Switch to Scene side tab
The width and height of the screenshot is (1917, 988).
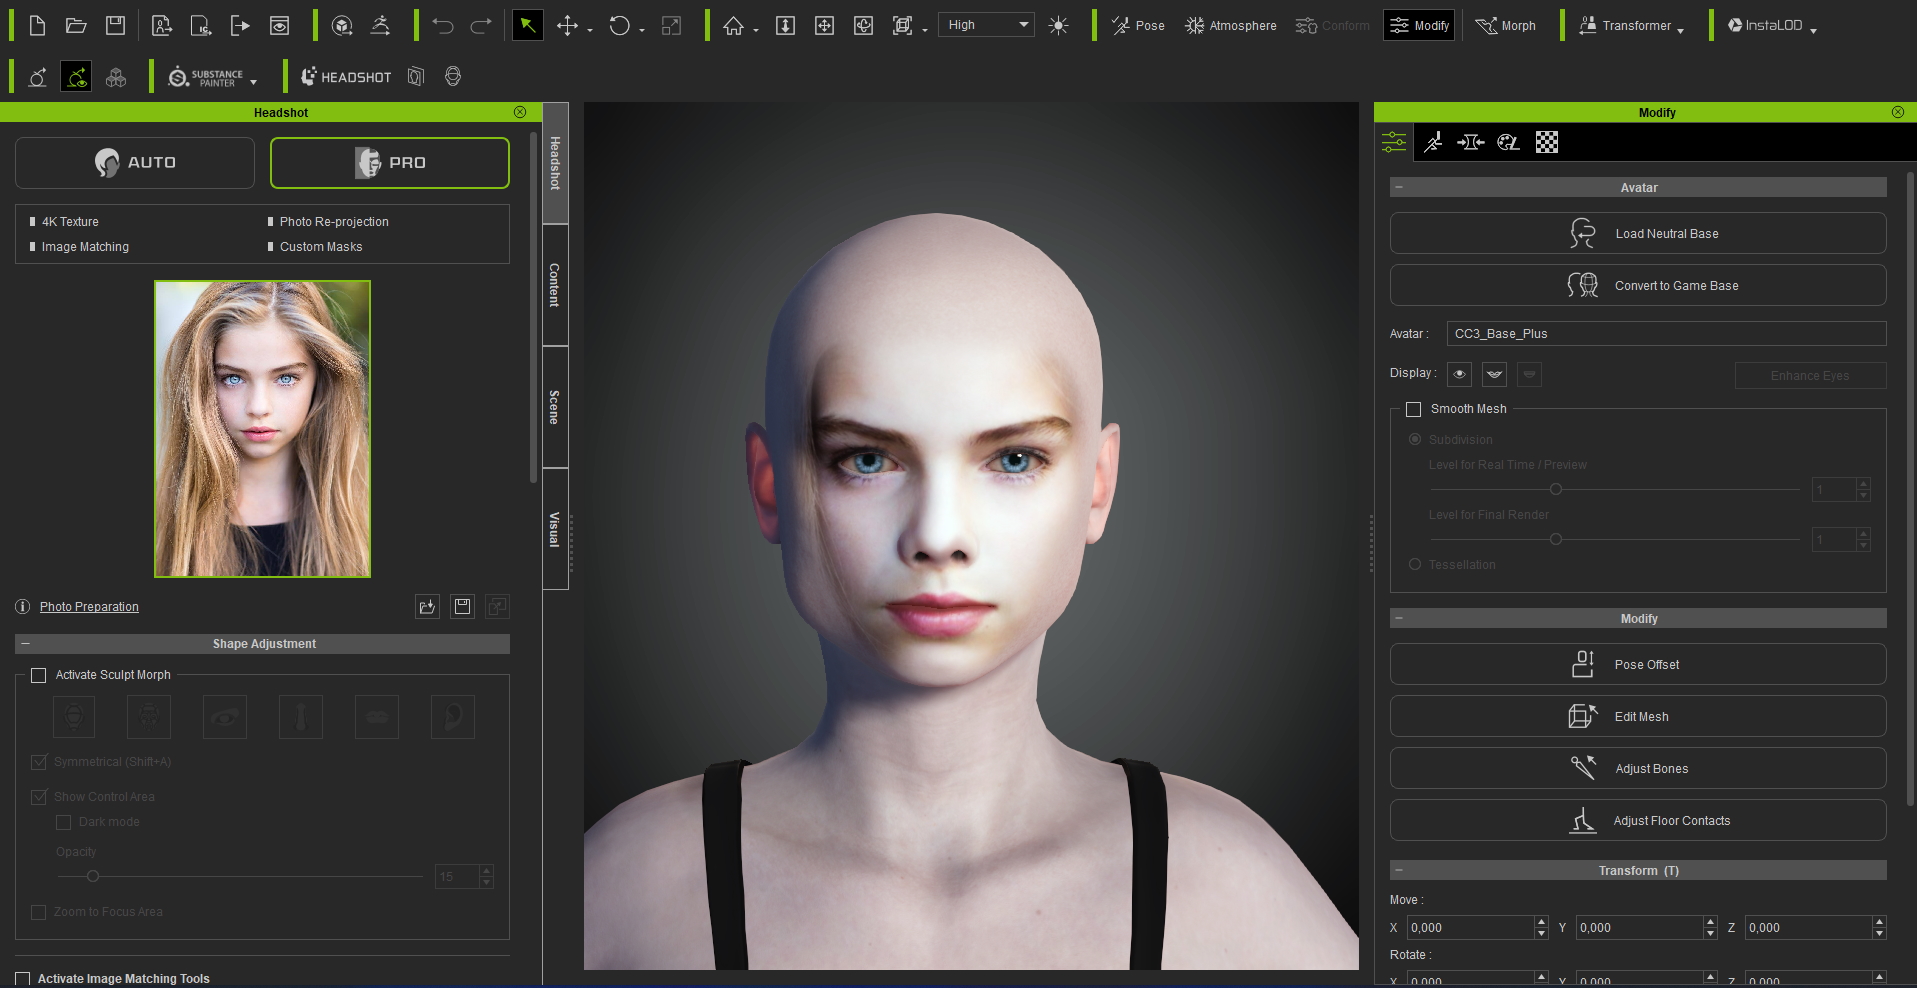tap(555, 407)
